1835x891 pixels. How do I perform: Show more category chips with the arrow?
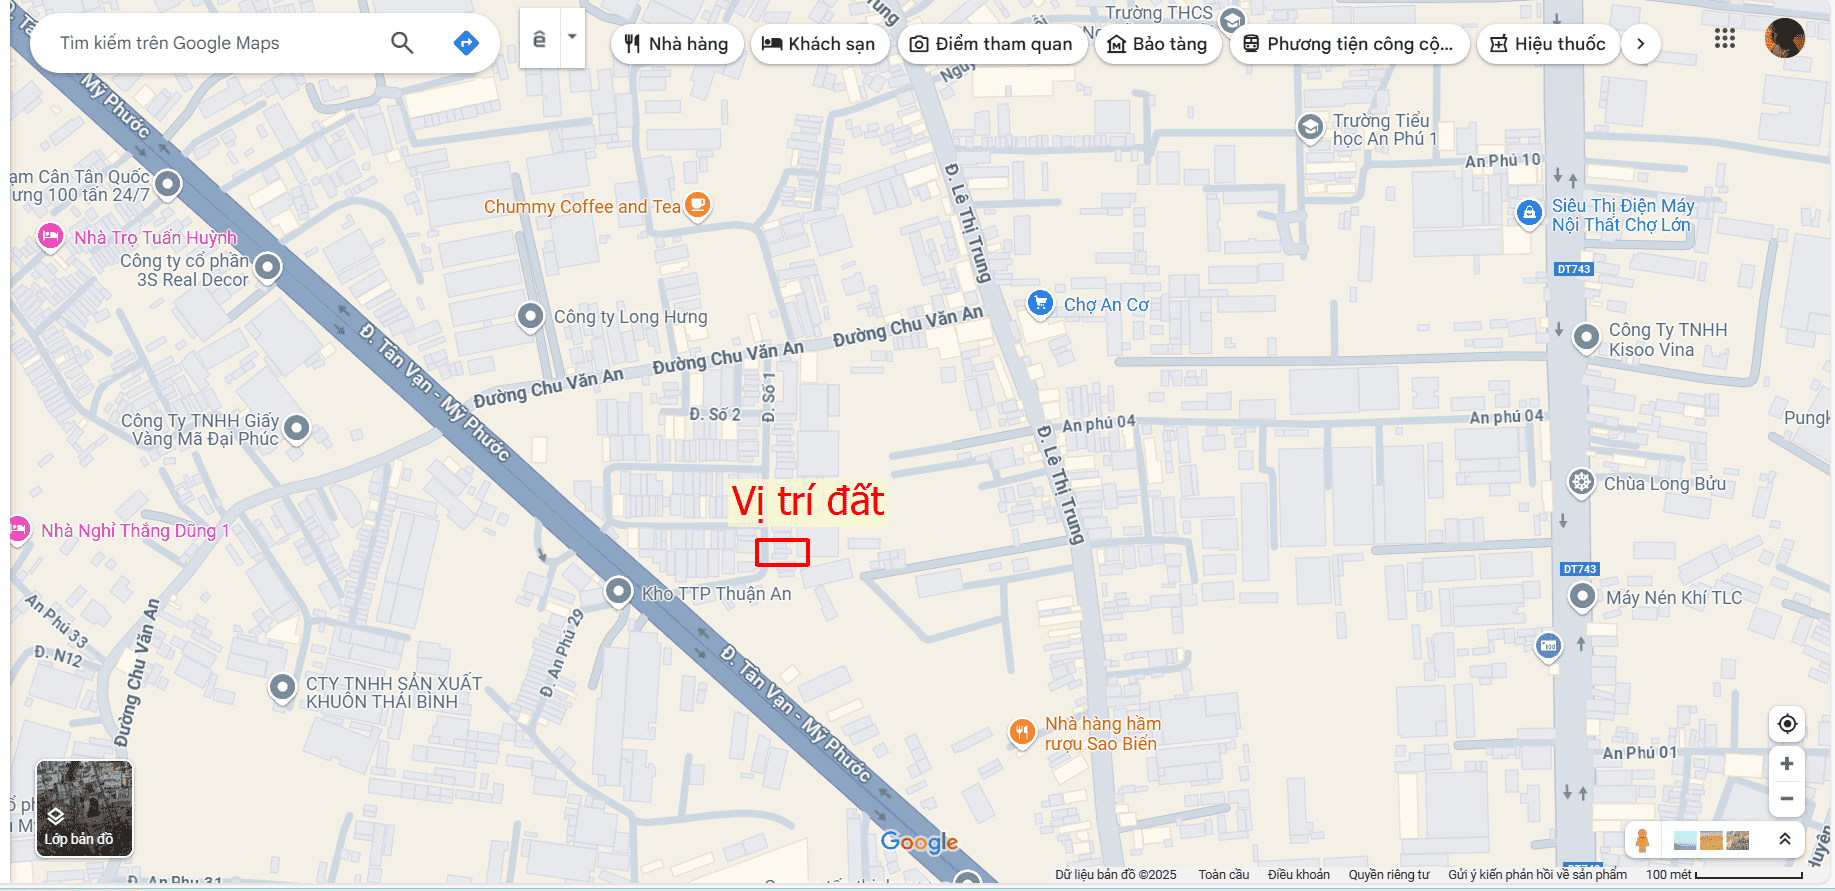[x=1641, y=44]
